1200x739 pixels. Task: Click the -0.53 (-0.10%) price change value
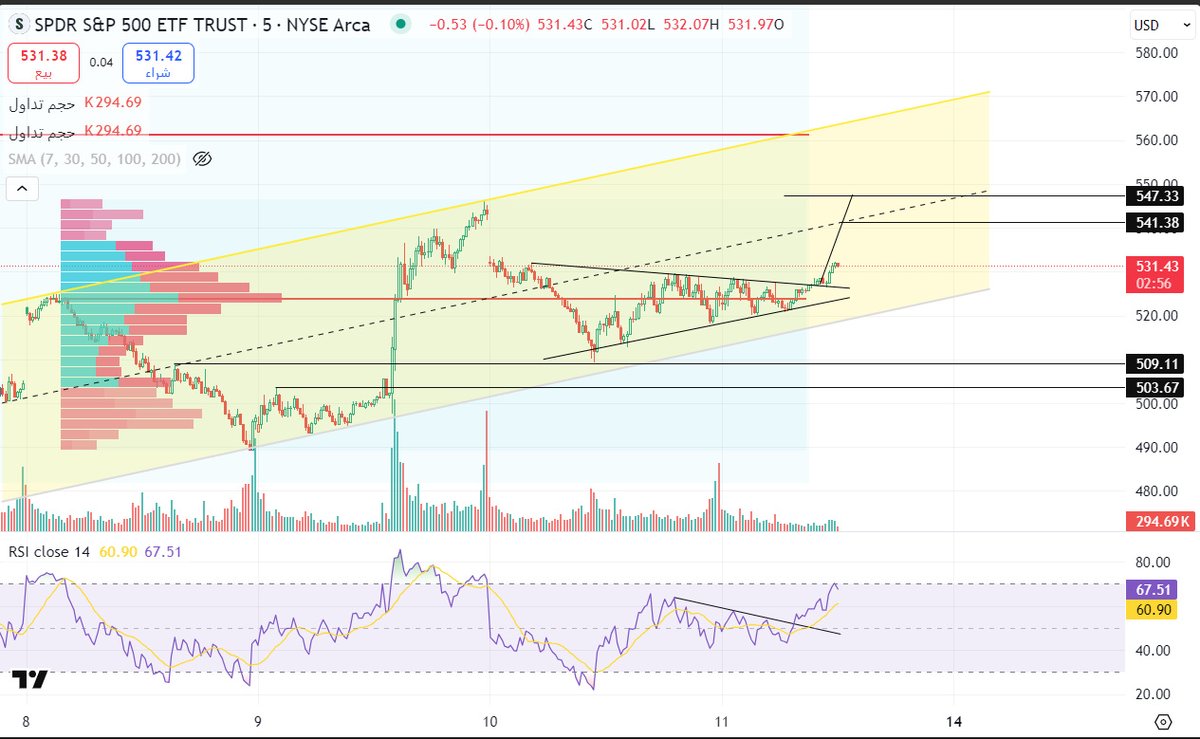tap(479, 25)
